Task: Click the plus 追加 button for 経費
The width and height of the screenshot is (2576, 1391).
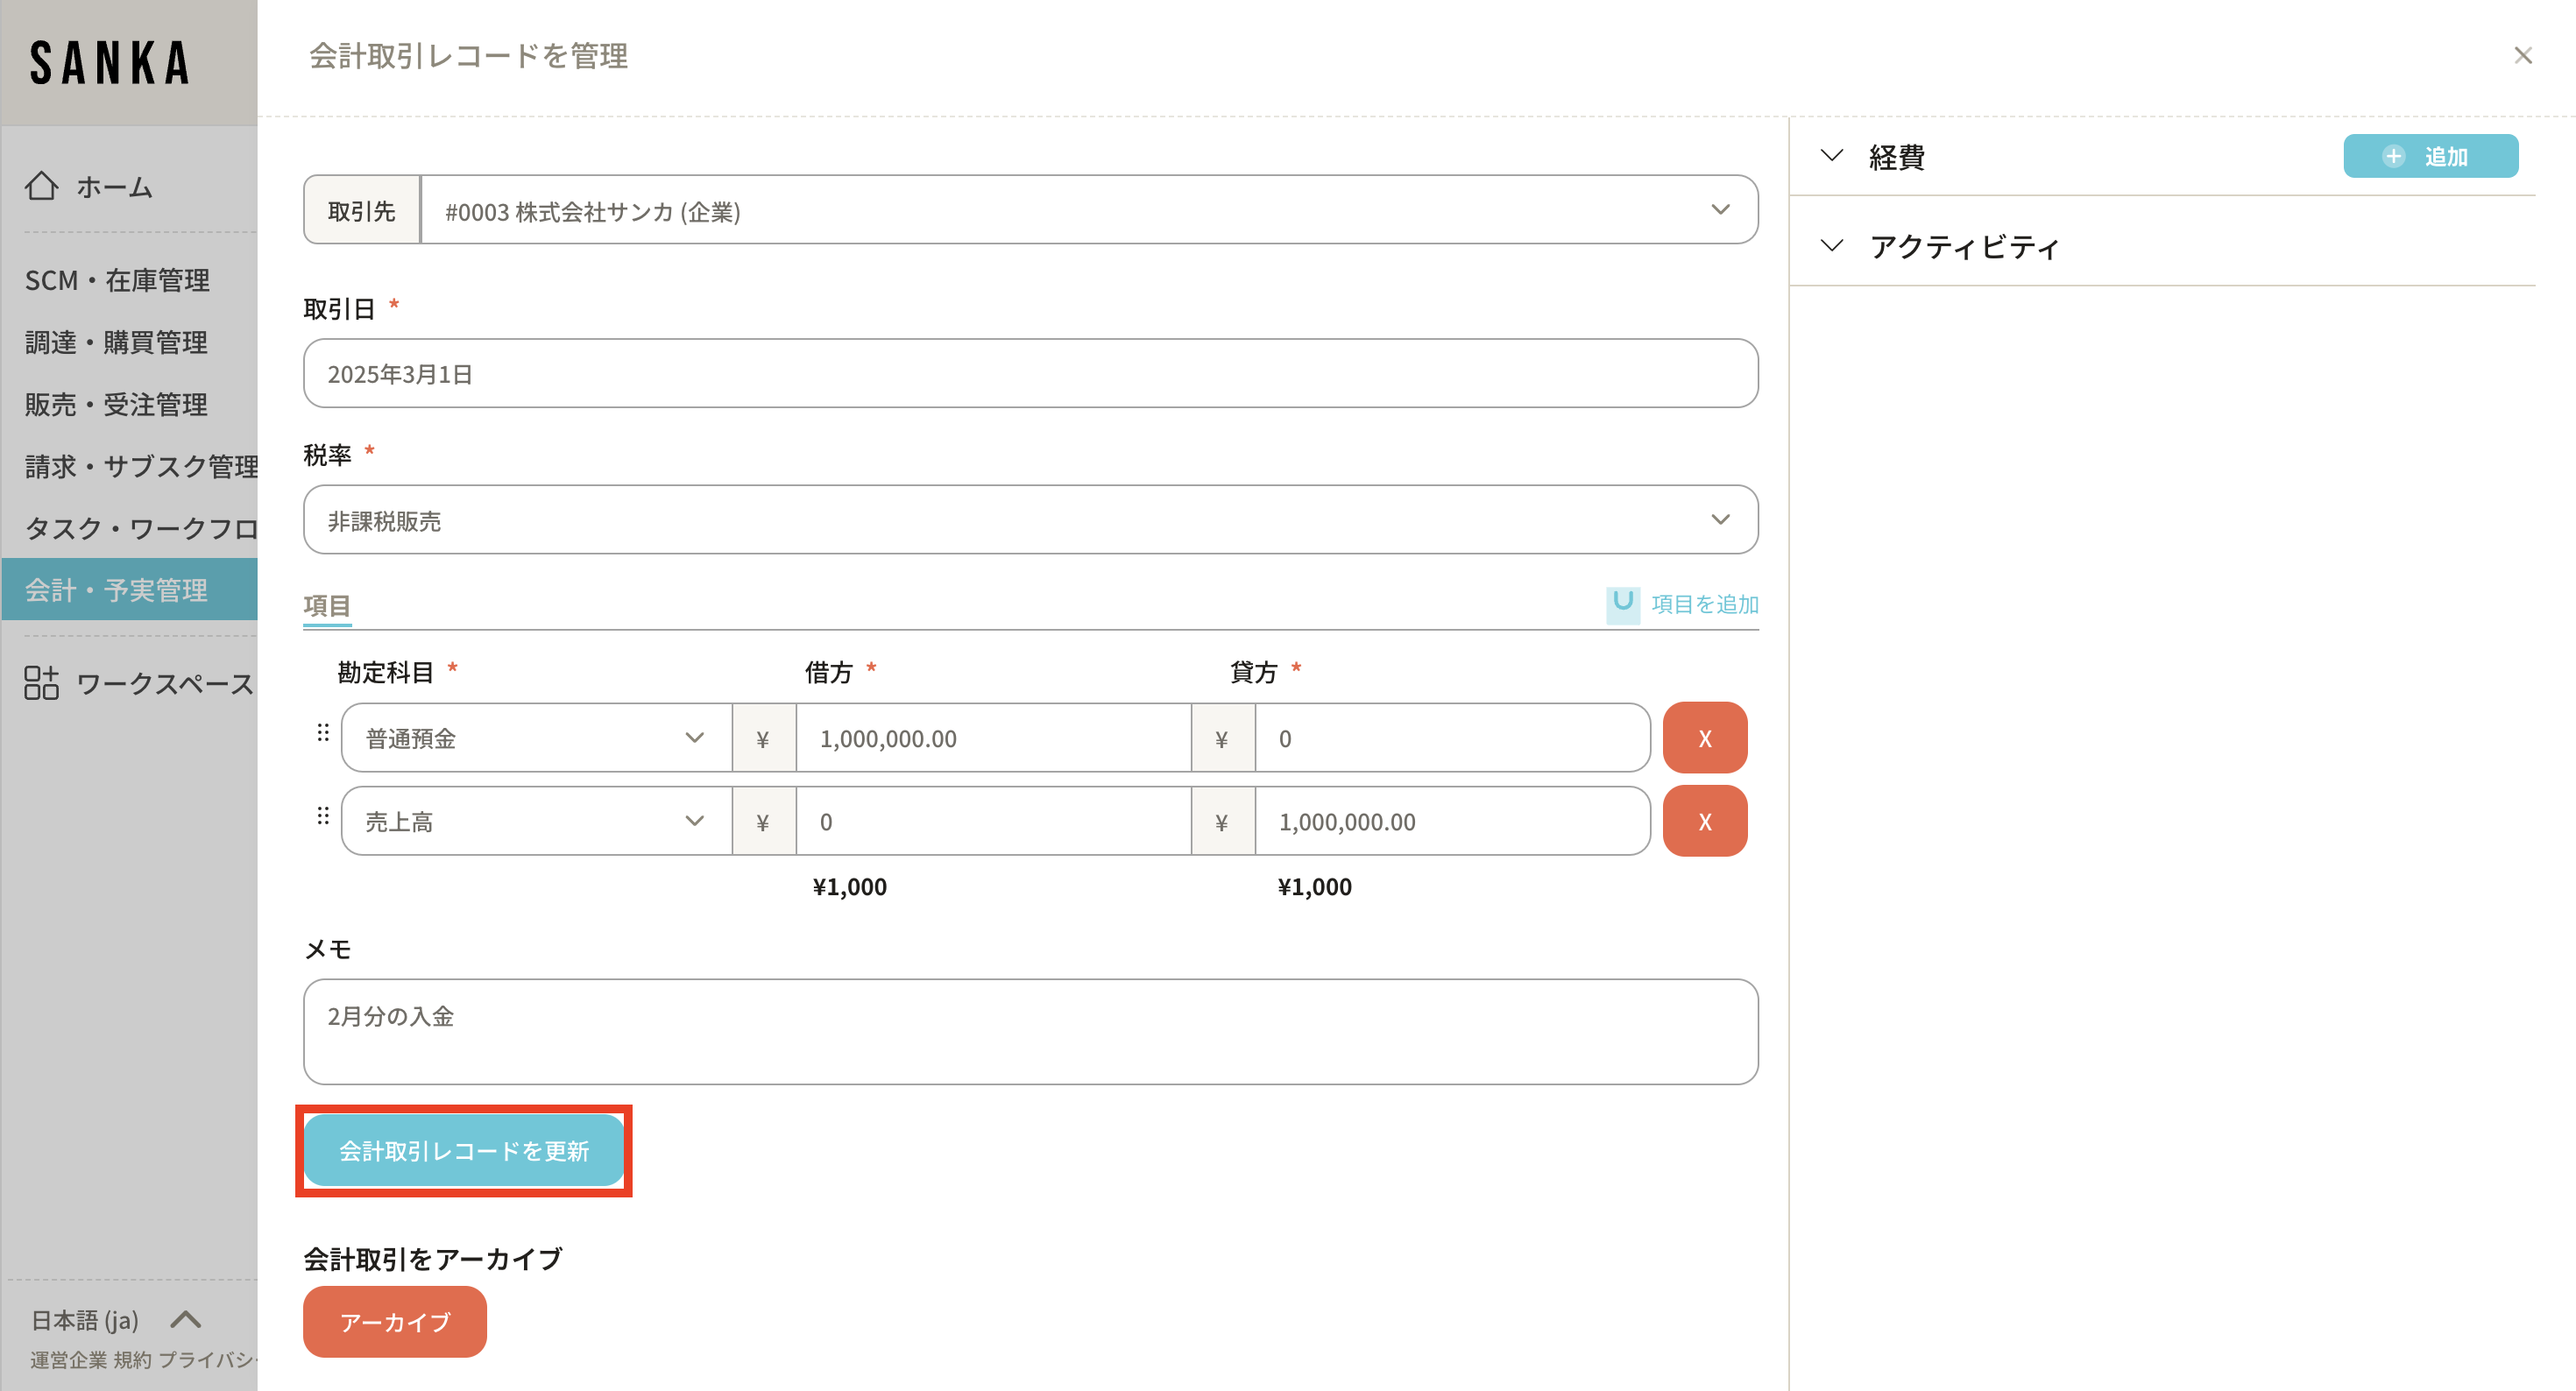Action: 2430,156
